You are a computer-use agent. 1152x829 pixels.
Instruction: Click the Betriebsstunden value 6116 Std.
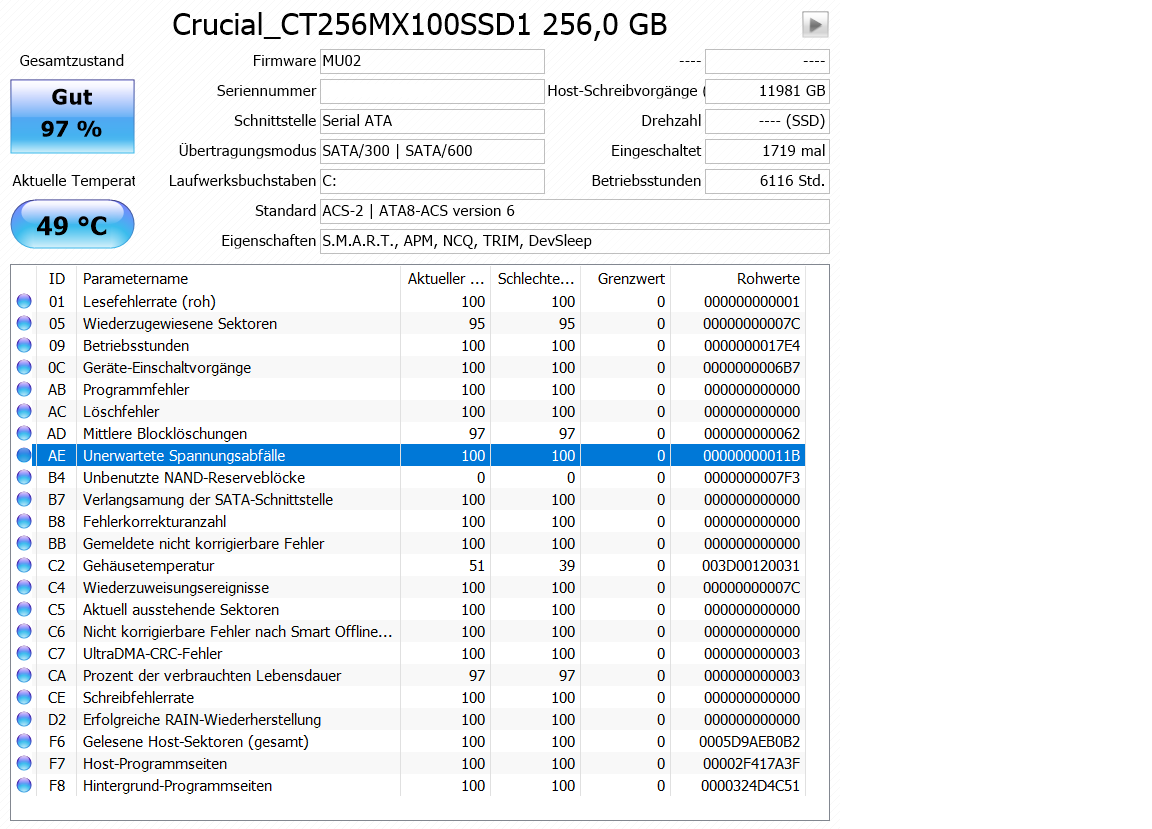click(767, 182)
